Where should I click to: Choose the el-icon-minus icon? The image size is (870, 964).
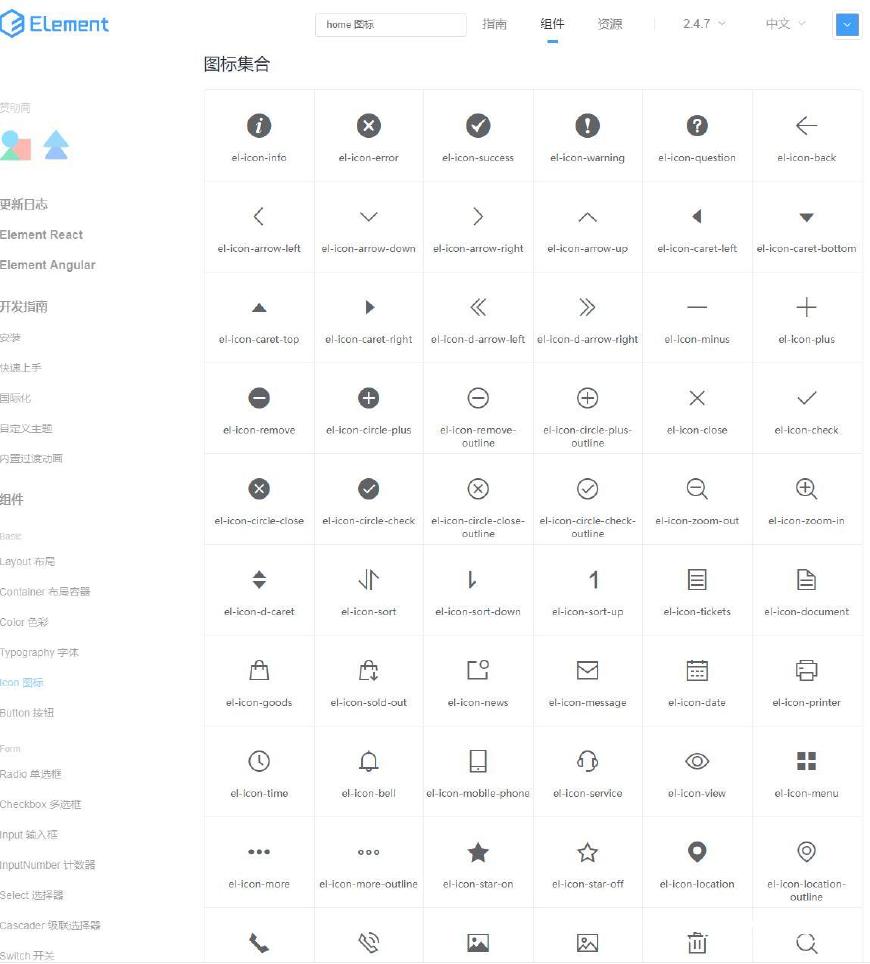pyautogui.click(x=697, y=307)
